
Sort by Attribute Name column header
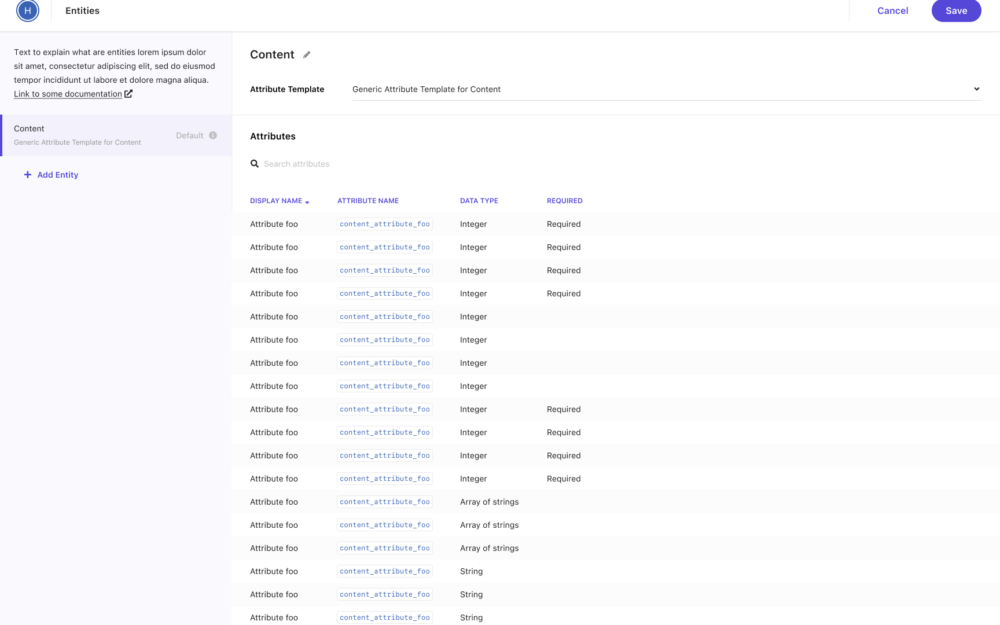[x=368, y=201]
